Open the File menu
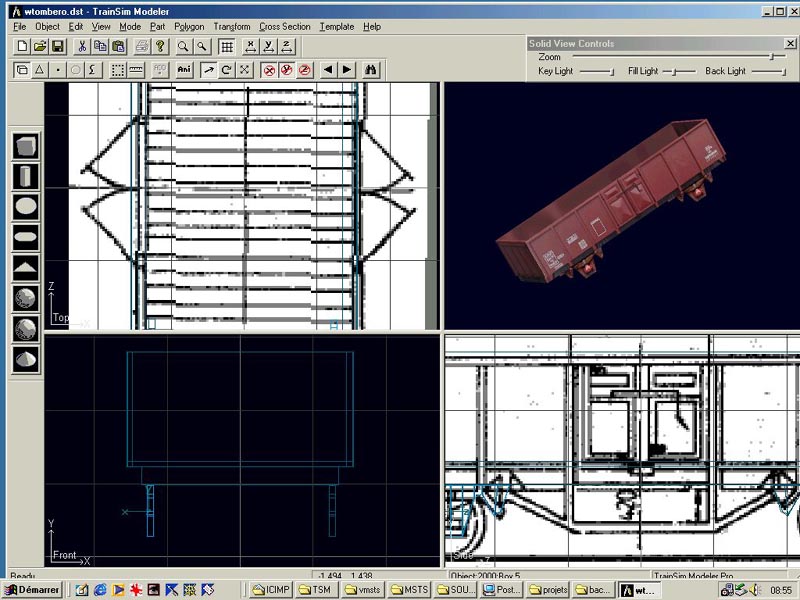Viewport: 800px width, 600px height. (20, 27)
